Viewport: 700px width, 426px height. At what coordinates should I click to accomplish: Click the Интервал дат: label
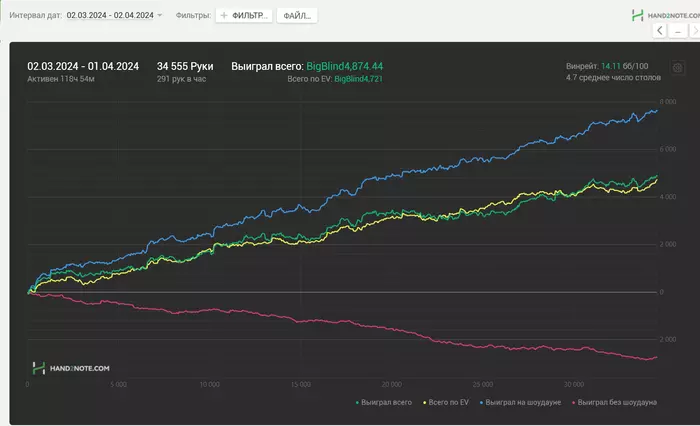(36, 15)
